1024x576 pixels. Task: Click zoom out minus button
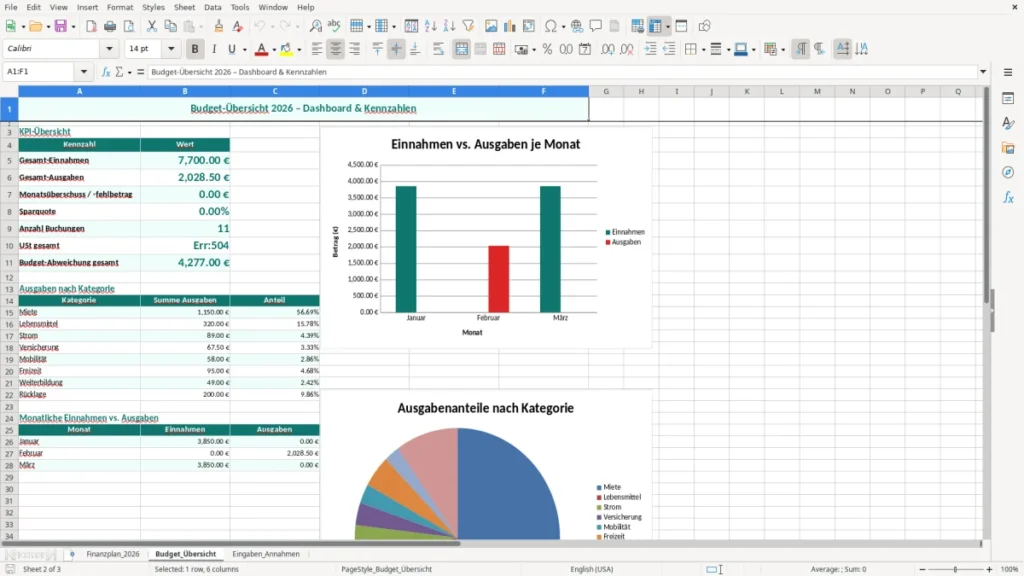(922, 569)
